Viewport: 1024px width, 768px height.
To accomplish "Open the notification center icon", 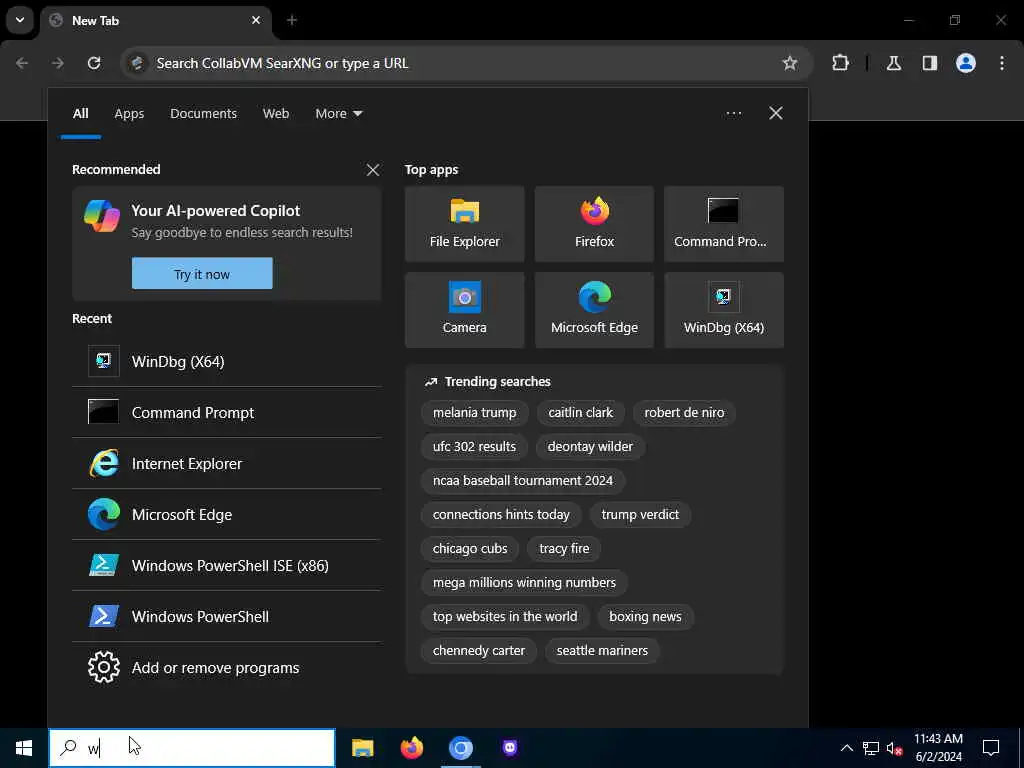I will click(991, 748).
